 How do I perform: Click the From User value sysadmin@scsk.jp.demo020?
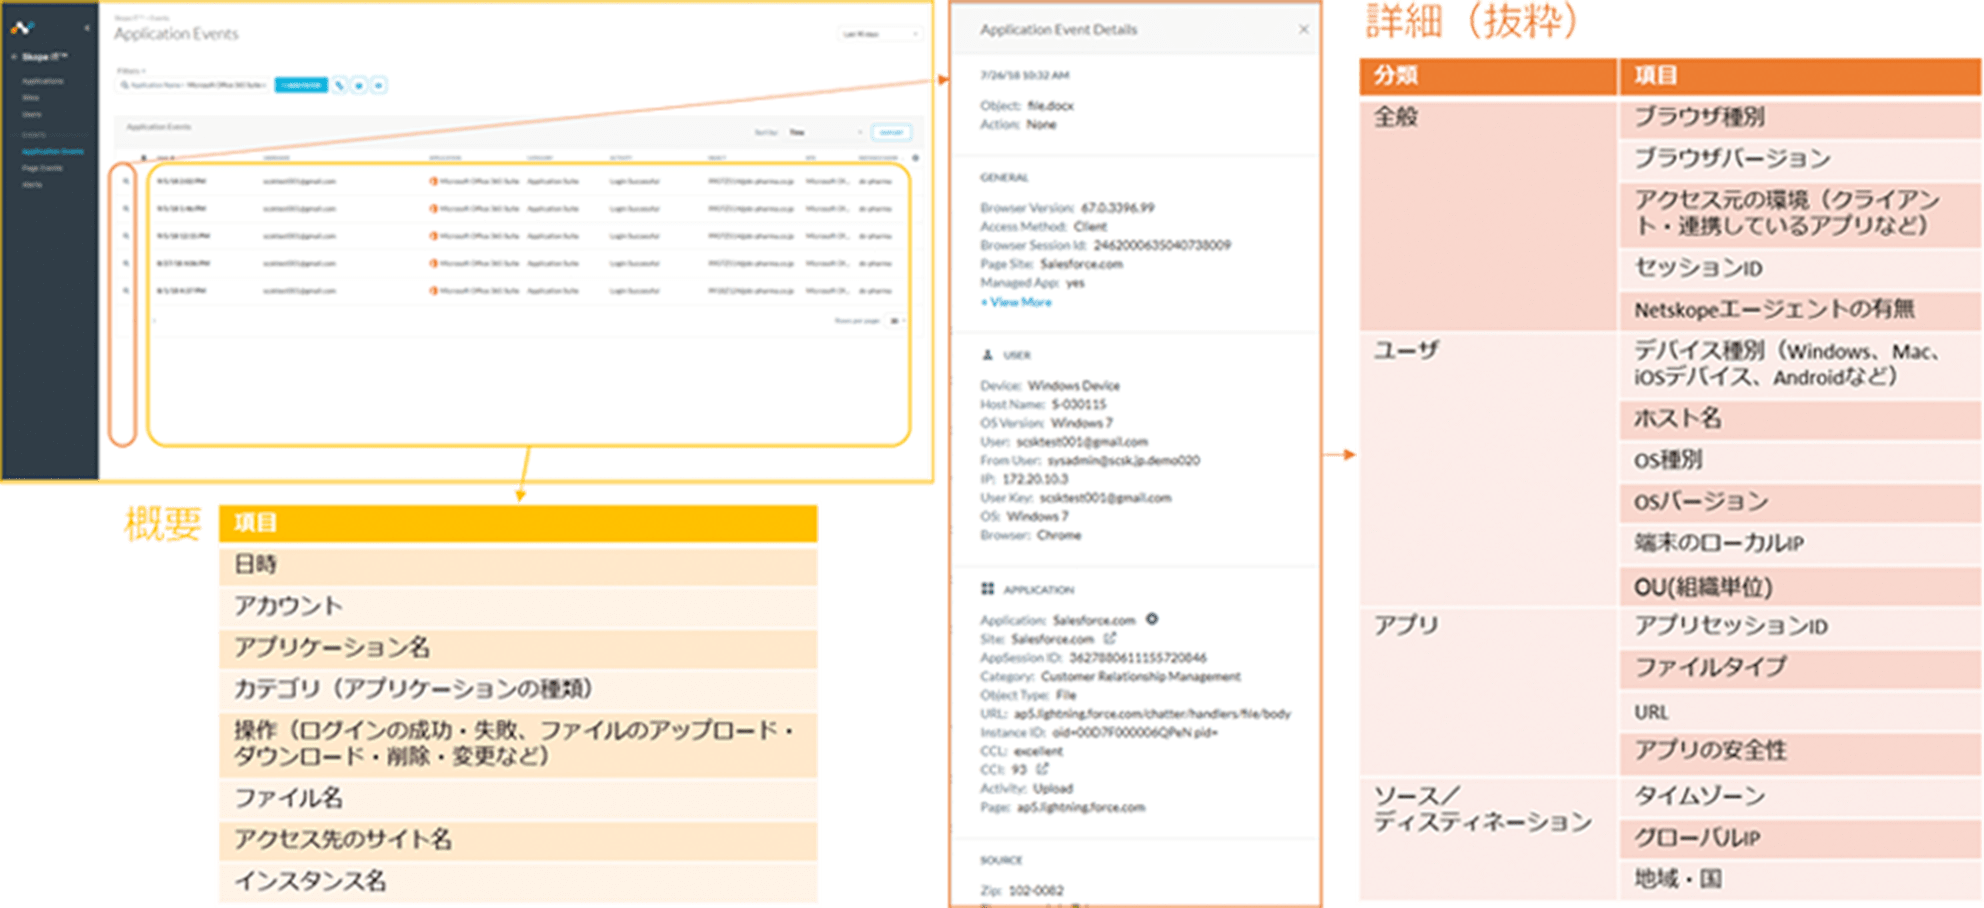[x=1123, y=460]
